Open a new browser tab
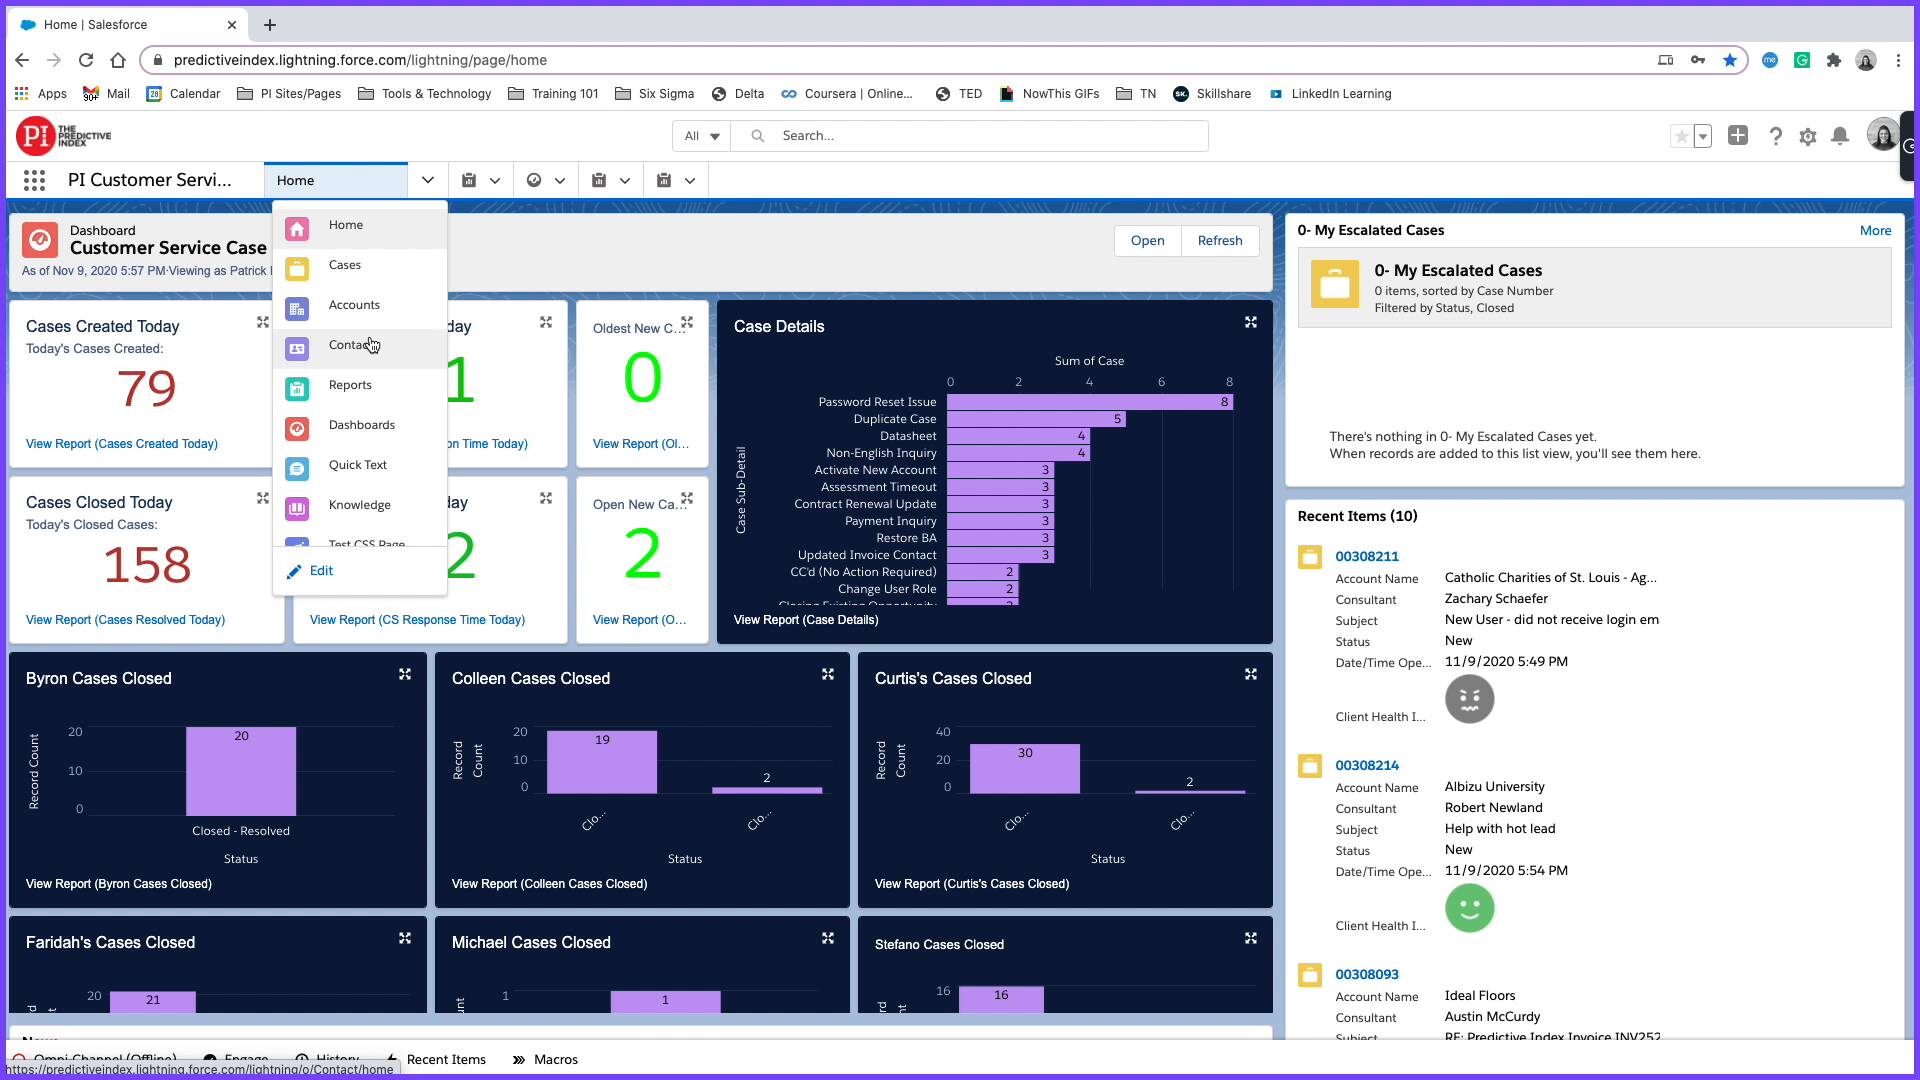Screen dimensions: 1920x1080 (270, 25)
